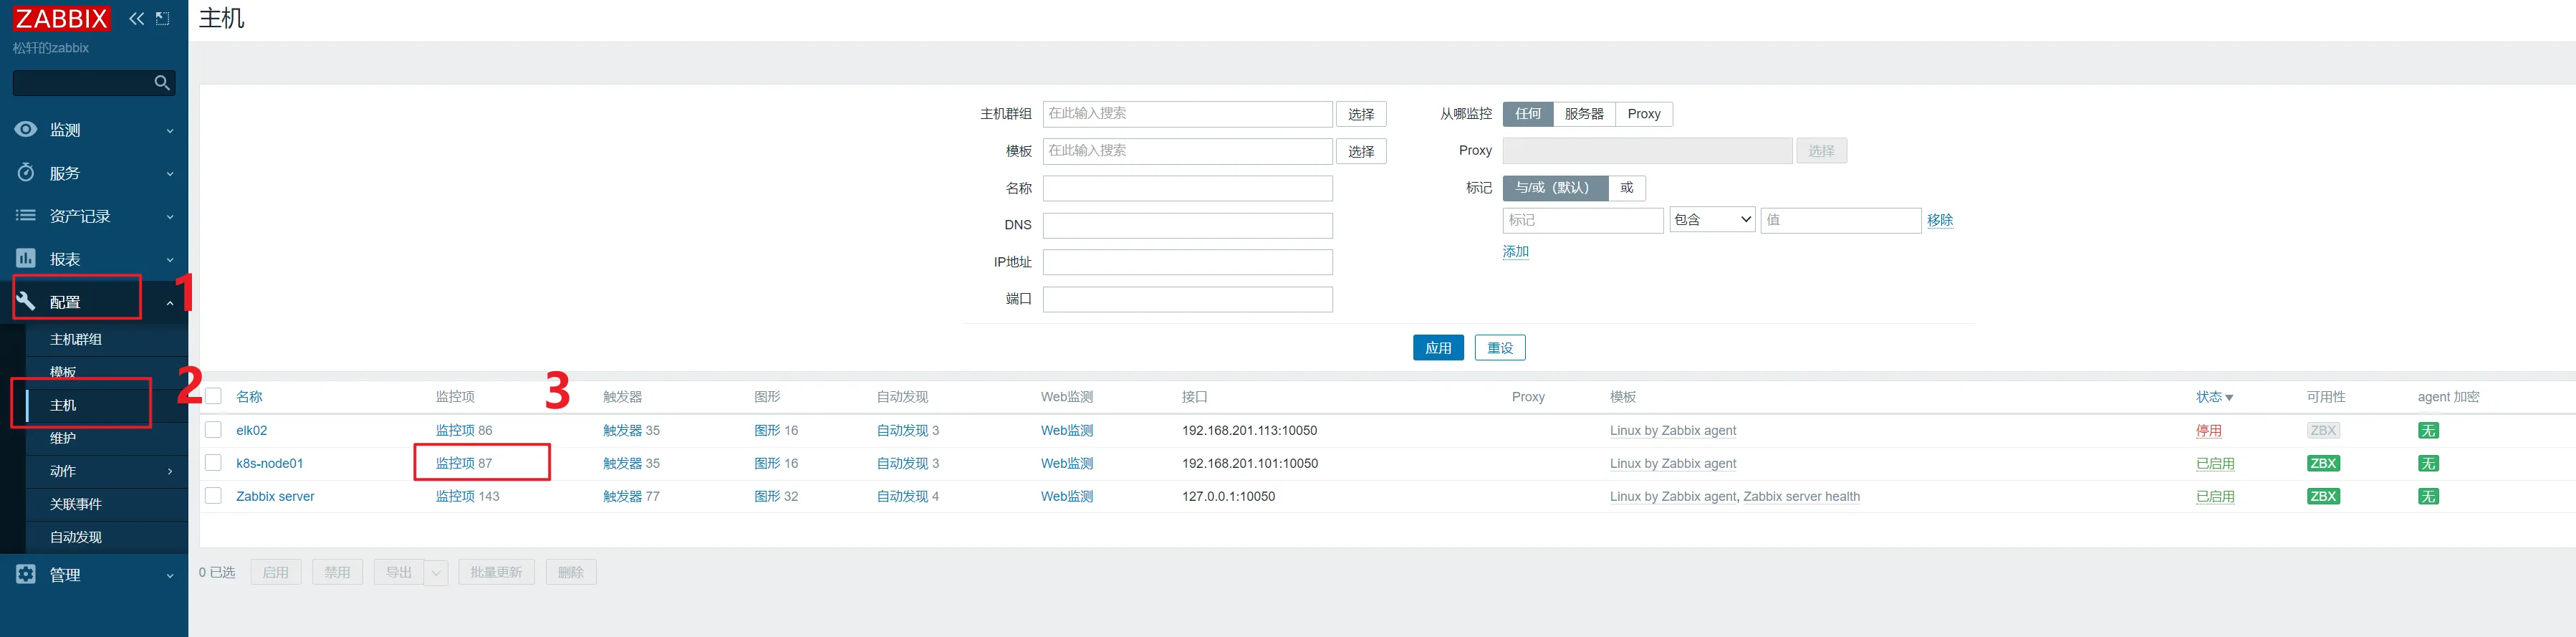Go to 自动发现 in configuration menu
This screenshot has height=637, width=2576.
[x=76, y=537]
